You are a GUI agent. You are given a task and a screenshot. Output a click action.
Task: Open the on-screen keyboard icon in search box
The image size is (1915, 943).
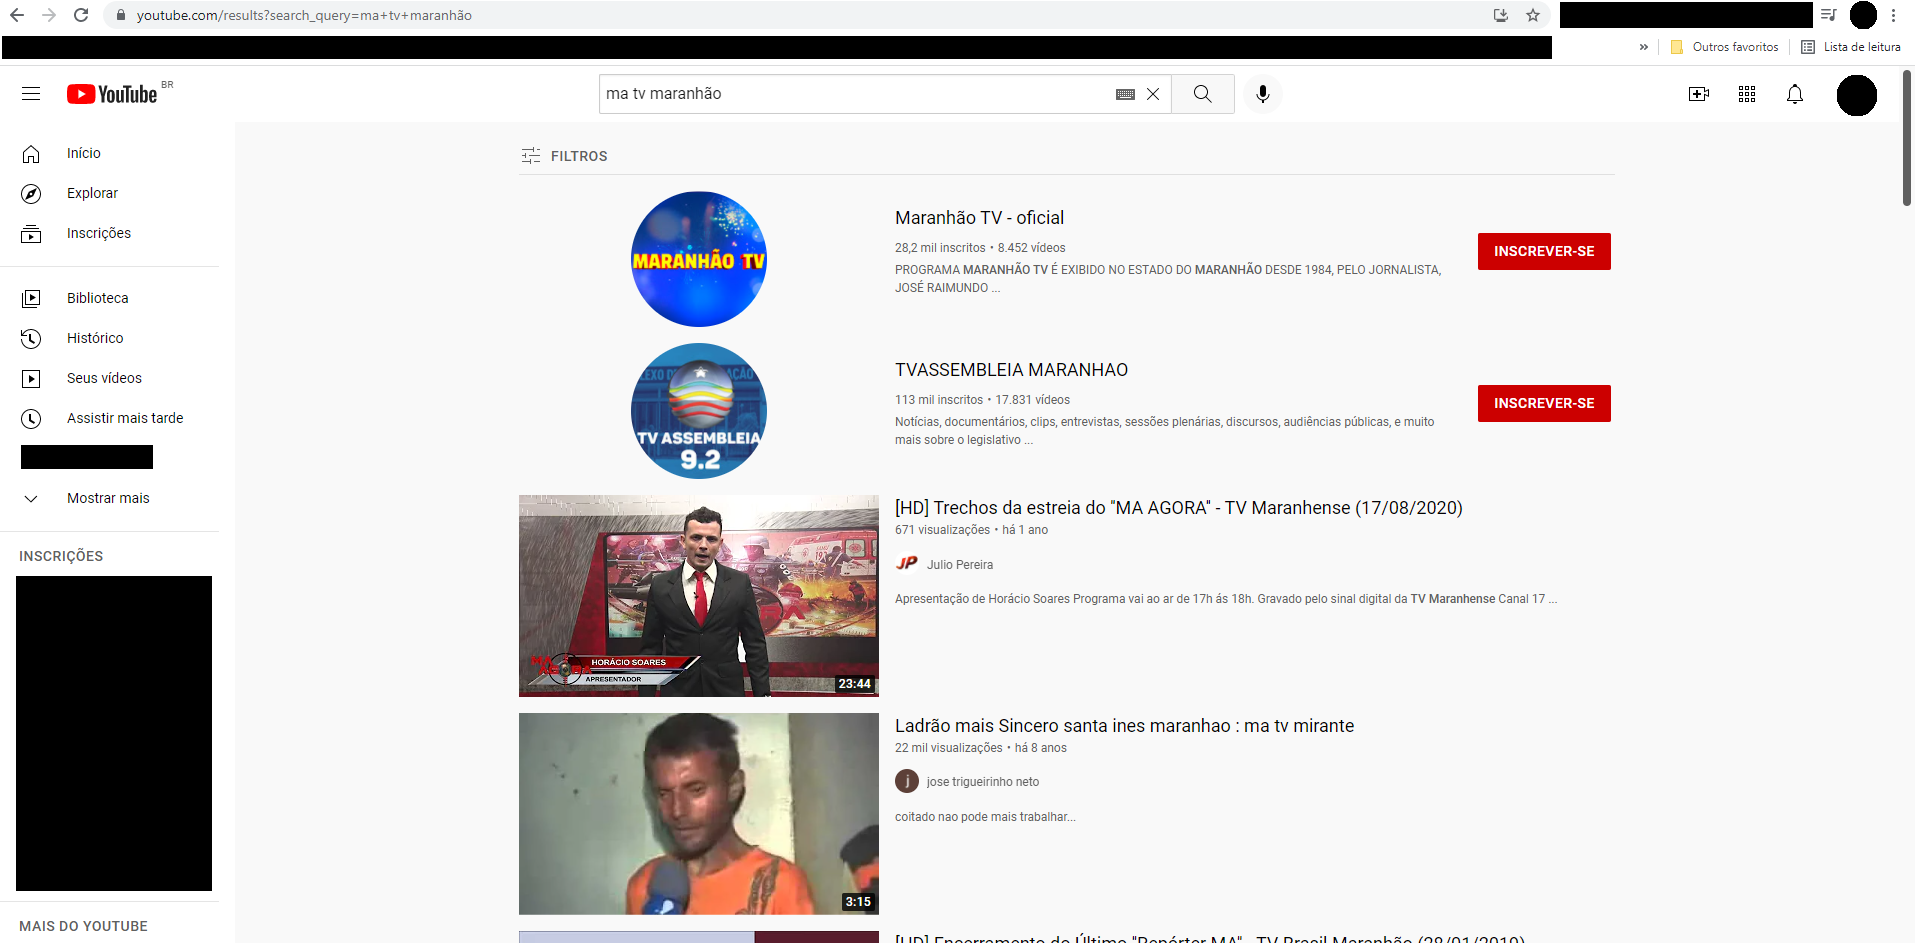(x=1125, y=94)
